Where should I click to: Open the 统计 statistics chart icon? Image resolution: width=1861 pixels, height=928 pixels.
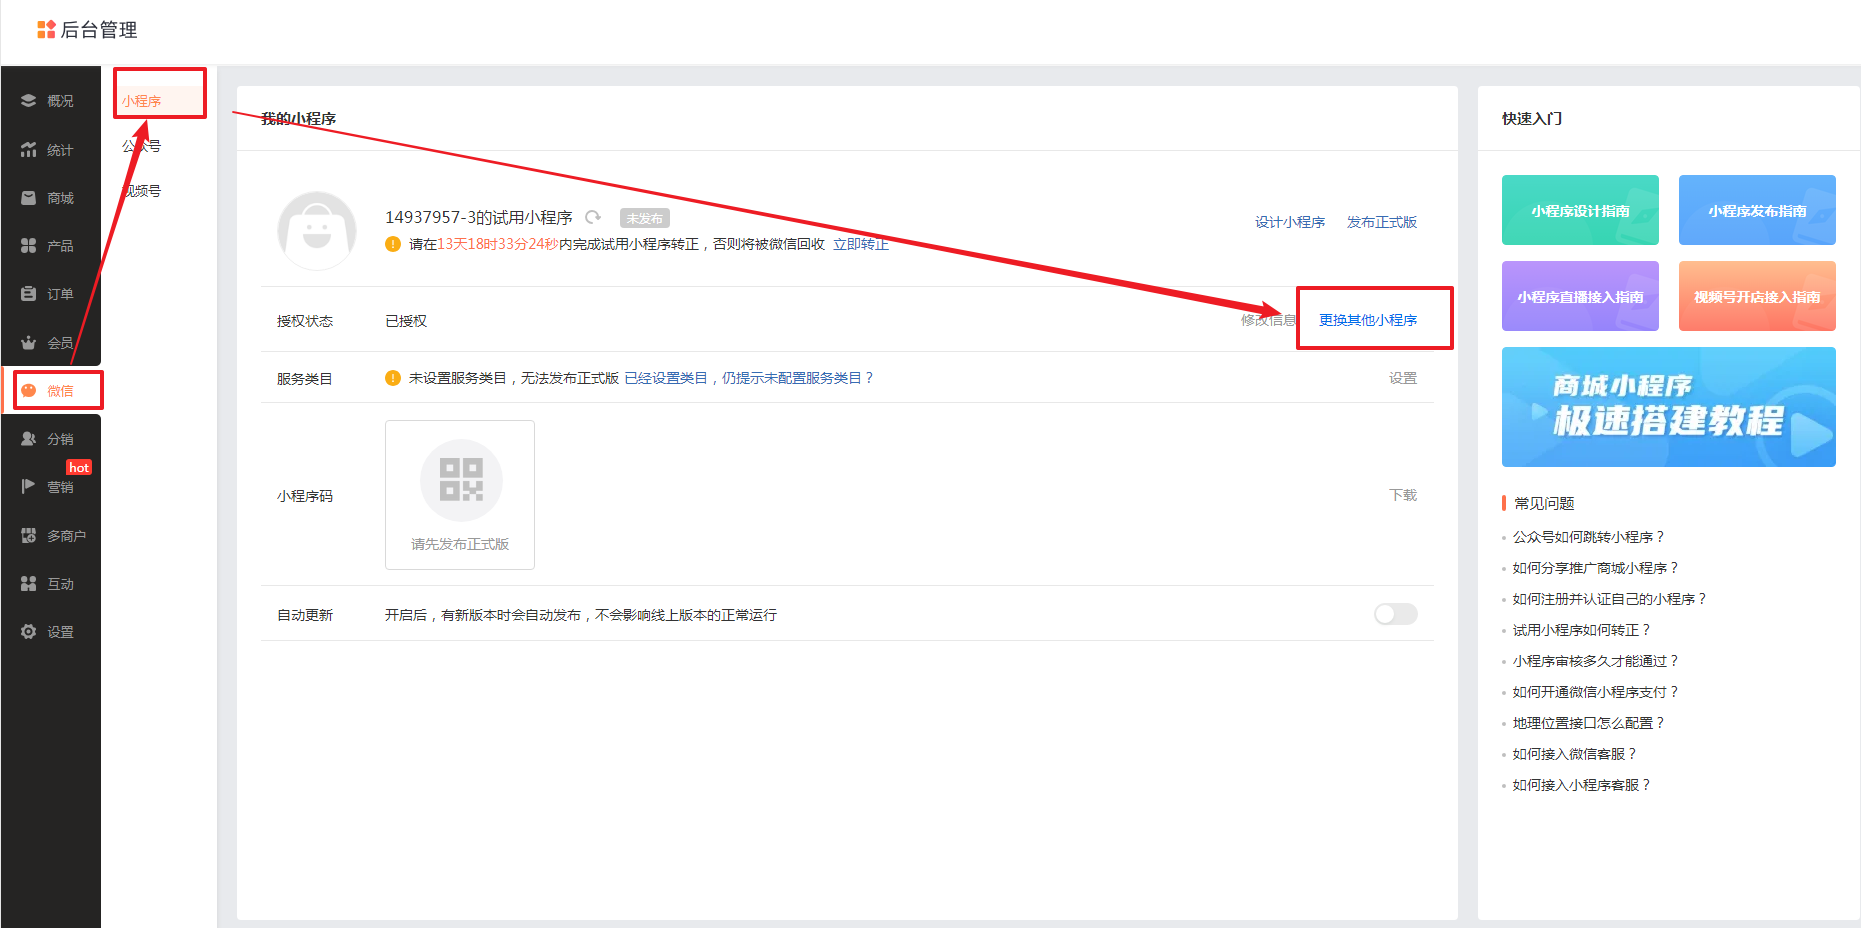click(28, 150)
